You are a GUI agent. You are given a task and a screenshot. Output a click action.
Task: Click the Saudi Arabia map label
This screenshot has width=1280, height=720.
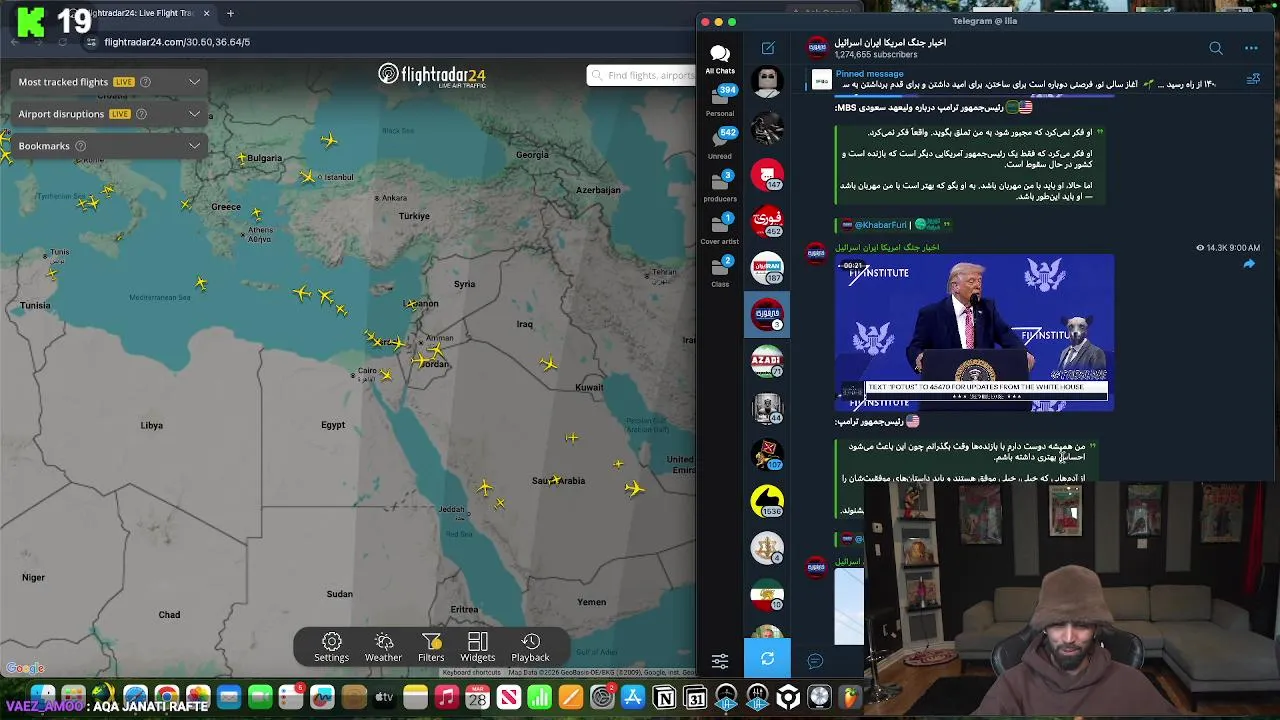(558, 480)
